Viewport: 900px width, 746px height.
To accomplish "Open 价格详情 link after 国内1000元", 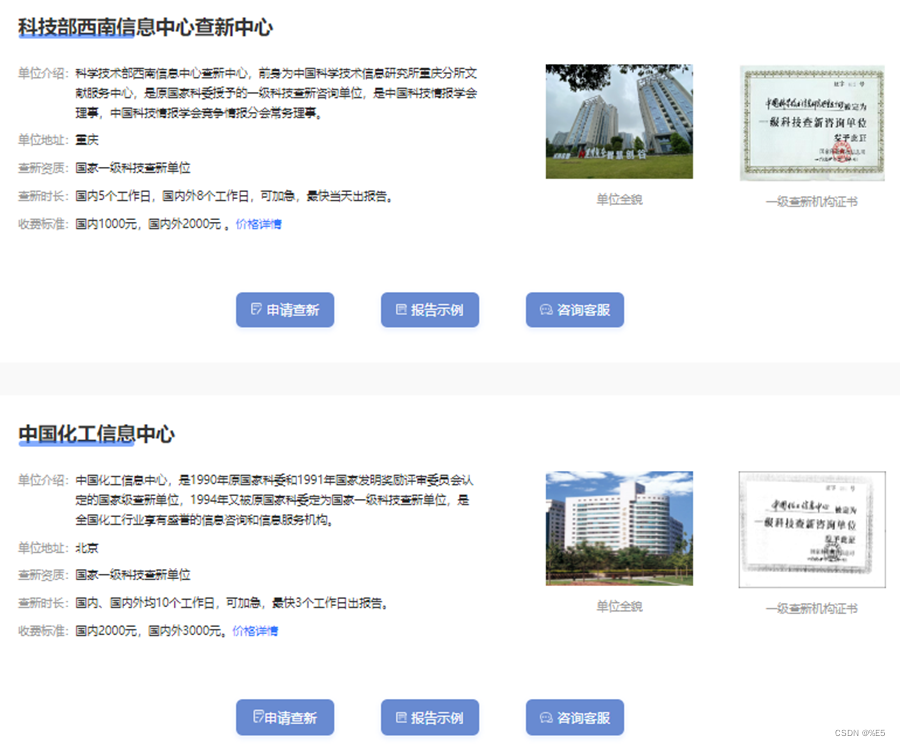I will pyautogui.click(x=258, y=224).
